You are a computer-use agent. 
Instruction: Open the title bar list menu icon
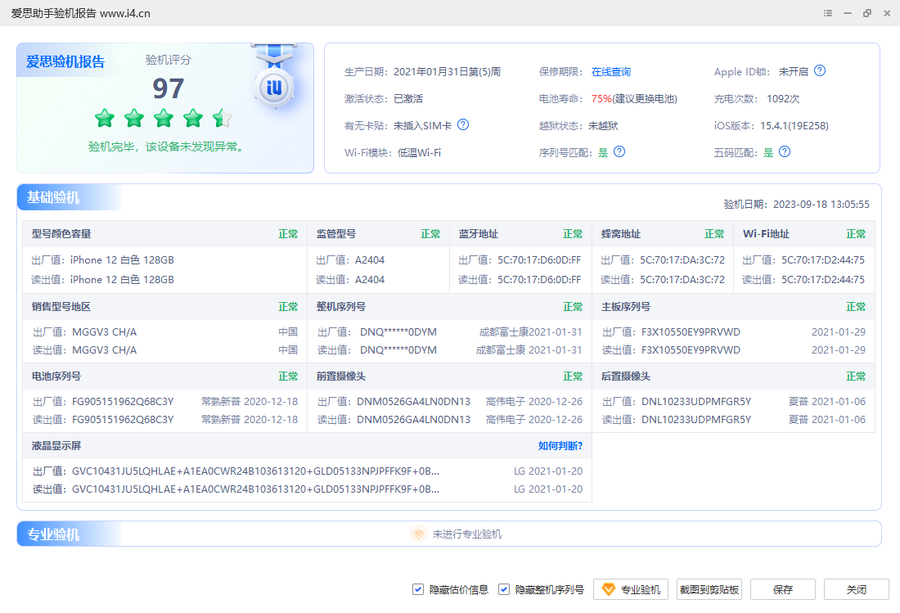828,13
